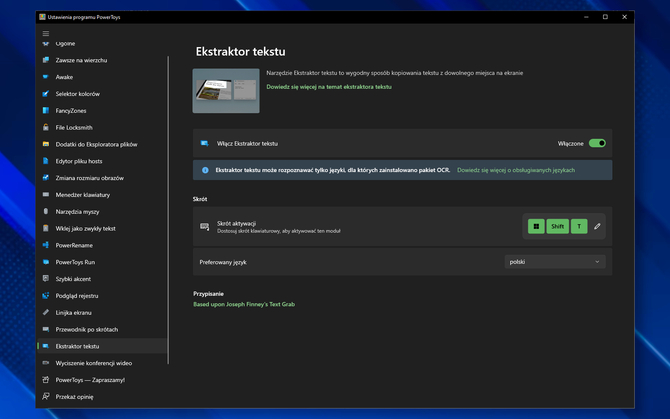Click the Windows key shortcut badge
This screenshot has width=670, height=419.
(x=536, y=226)
